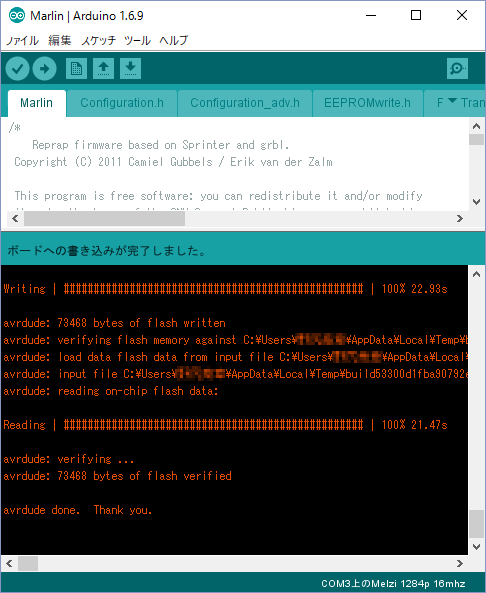Click 'avrdude done. Thank you.' line
The height and width of the screenshot is (593, 486).
(x=78, y=510)
